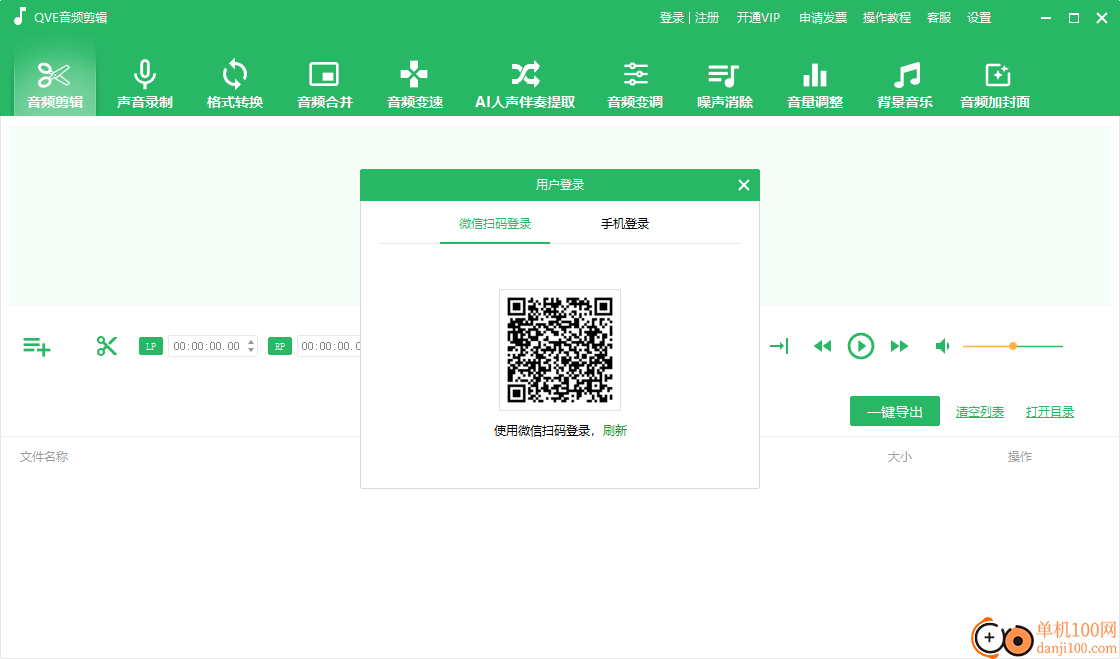Click the 清空列表 clear list link
The height and width of the screenshot is (659, 1120).
[979, 412]
